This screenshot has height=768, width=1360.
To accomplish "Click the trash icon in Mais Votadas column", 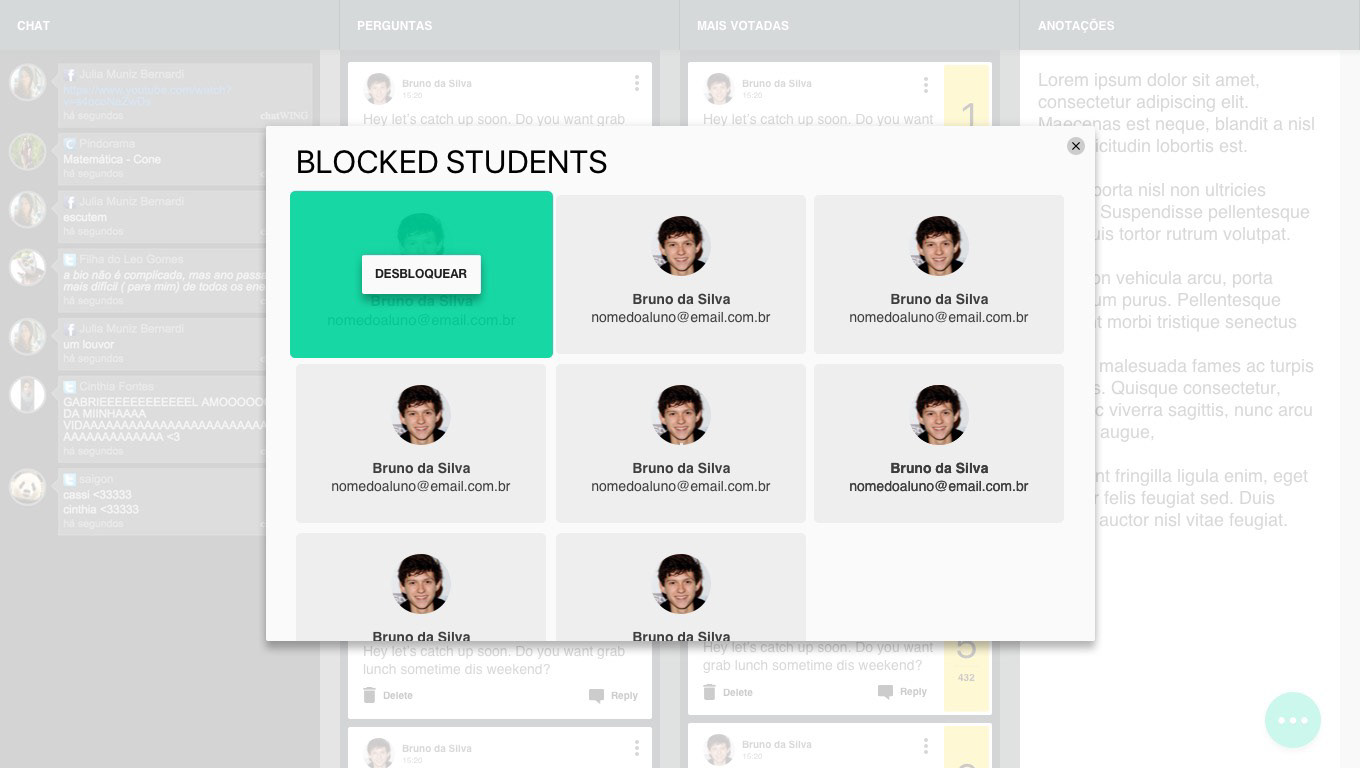I will pos(710,692).
